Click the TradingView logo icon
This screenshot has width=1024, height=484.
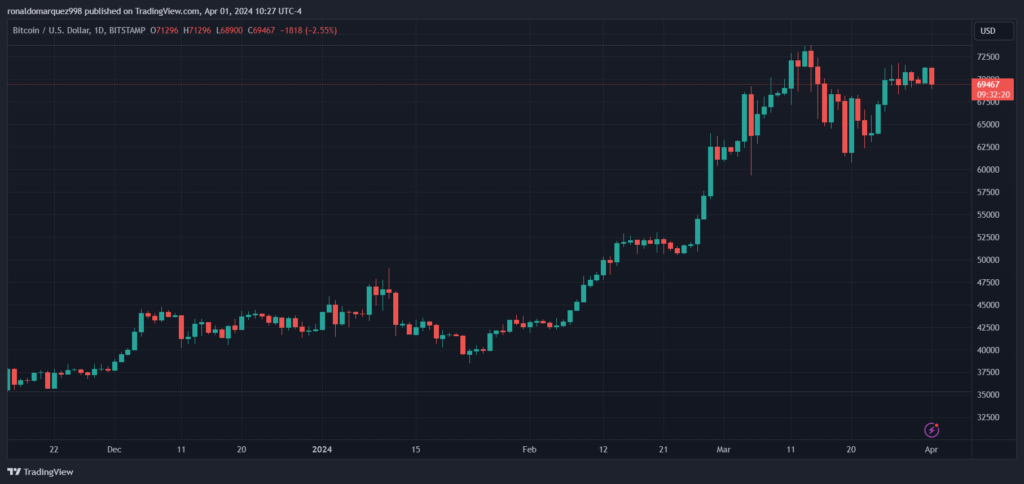[x=13, y=472]
